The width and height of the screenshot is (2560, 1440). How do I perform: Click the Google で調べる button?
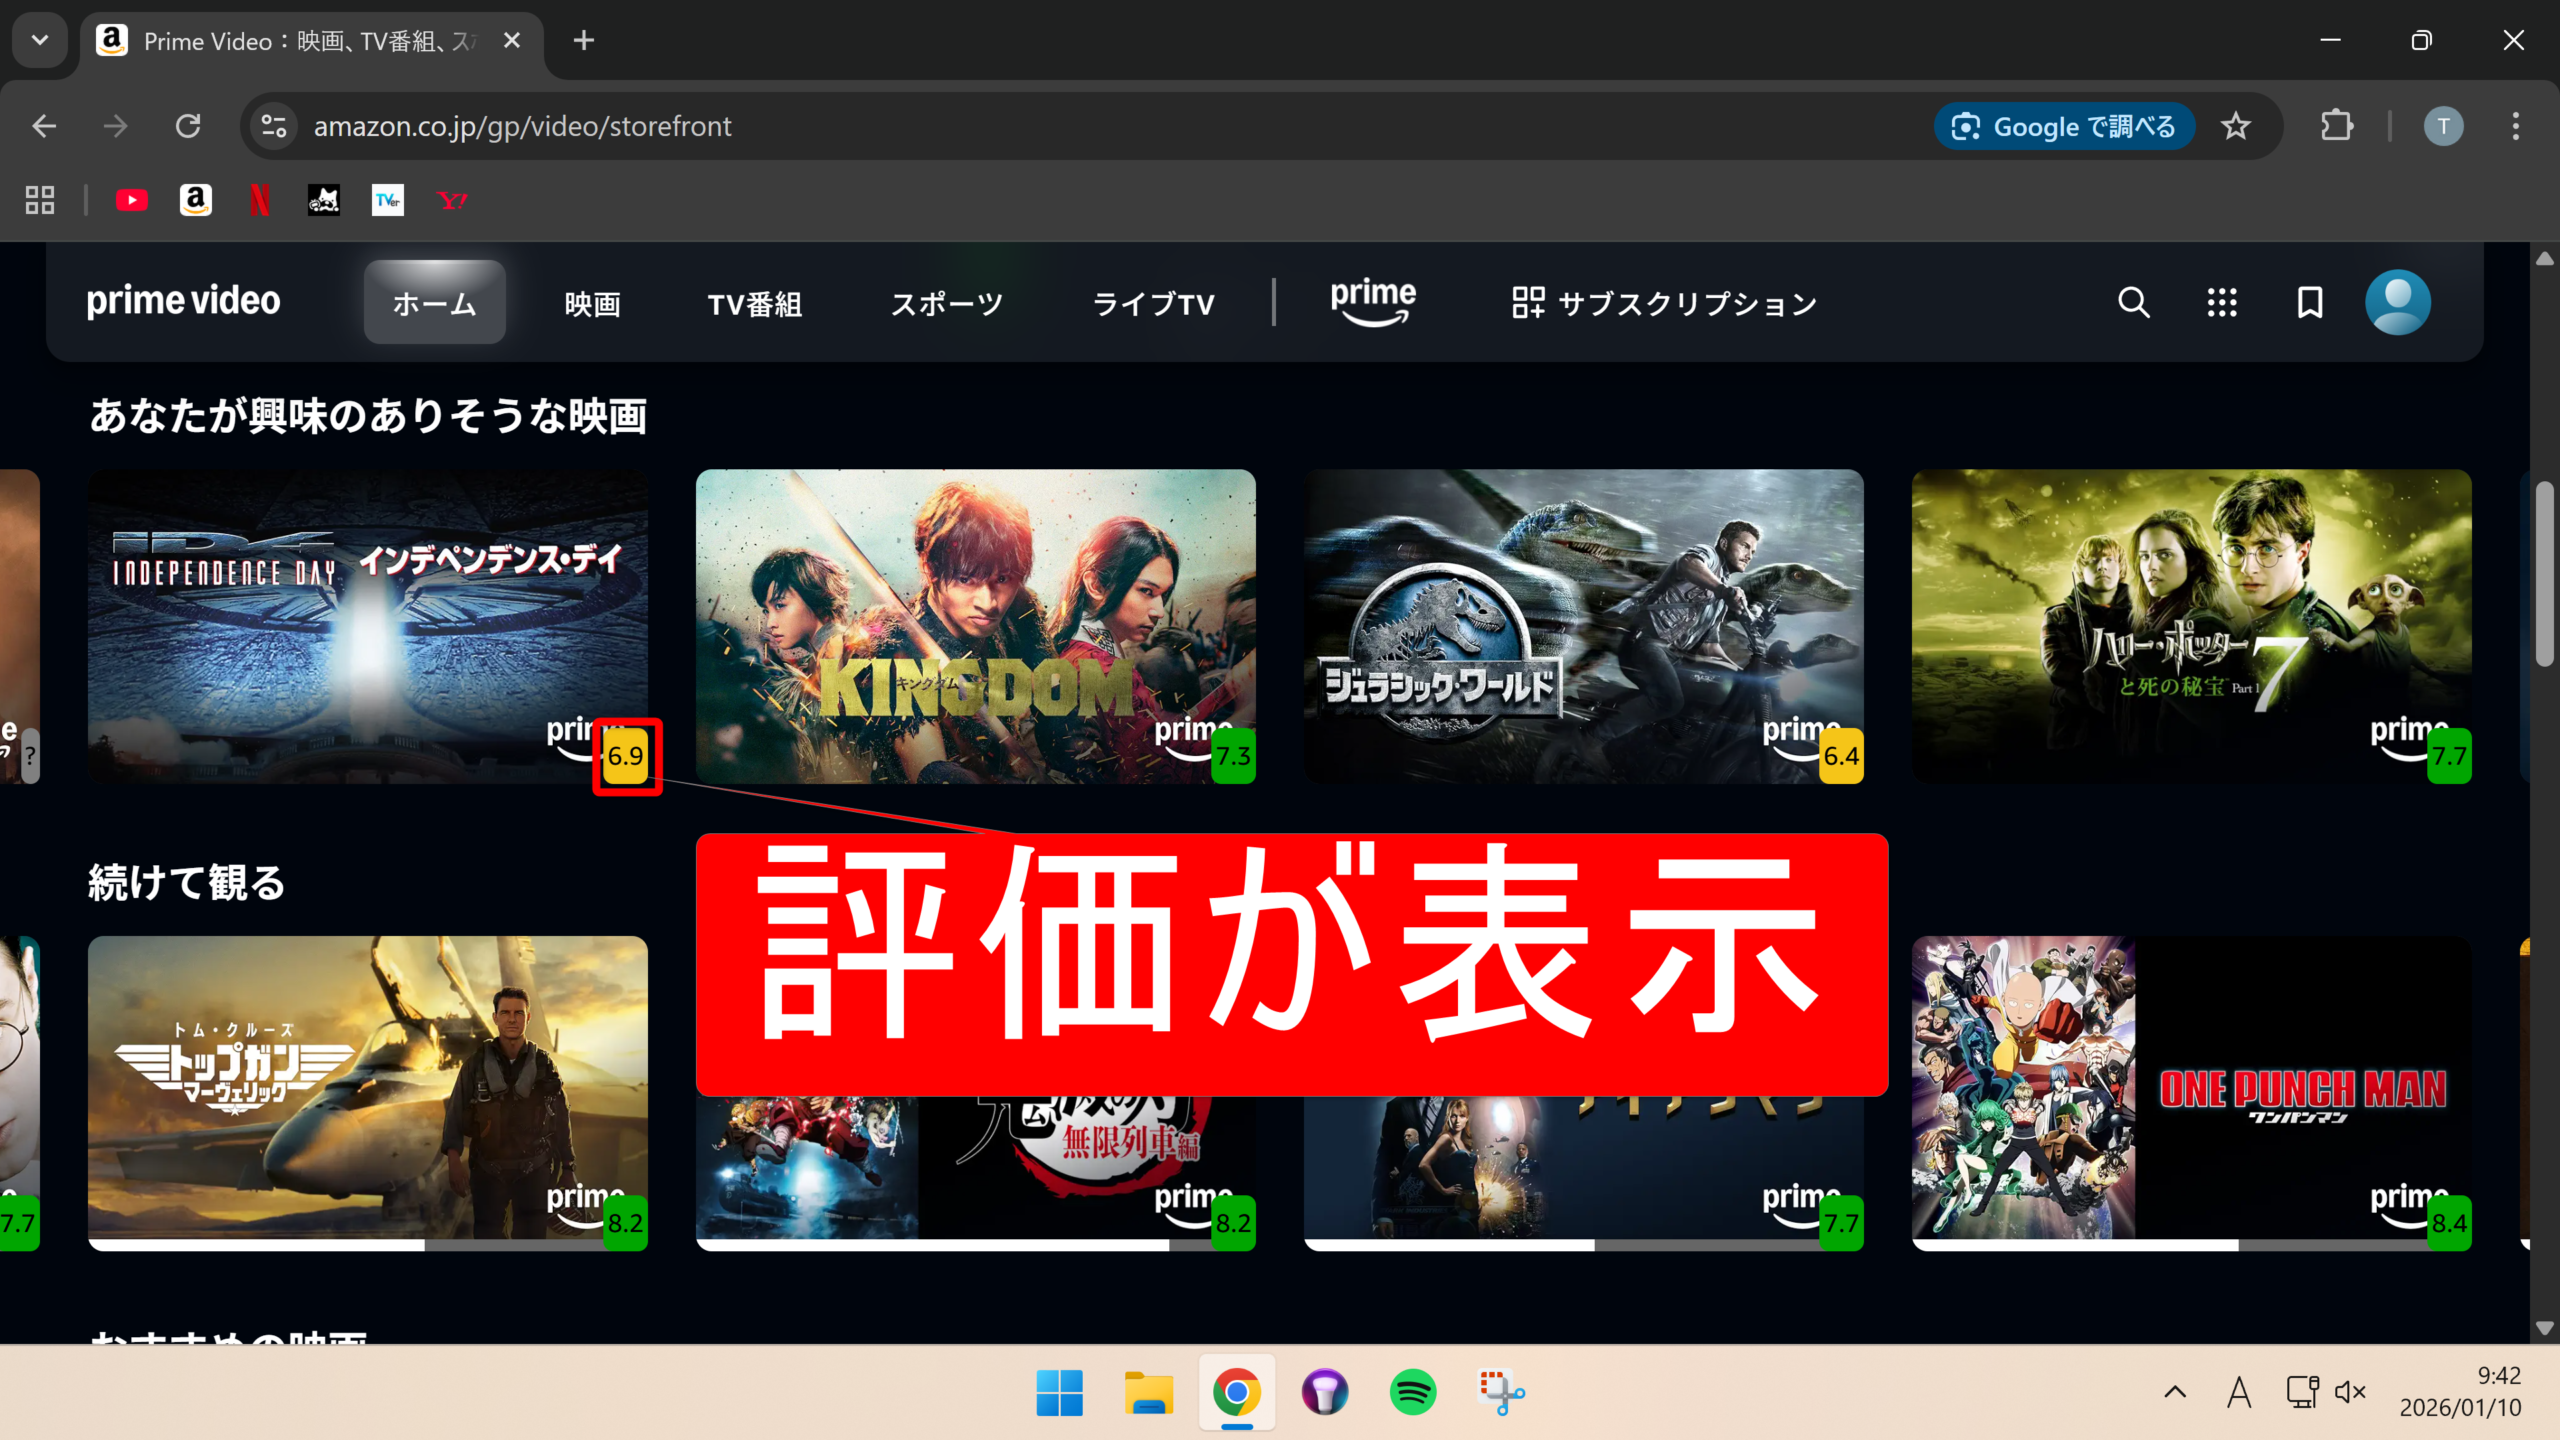(2064, 127)
